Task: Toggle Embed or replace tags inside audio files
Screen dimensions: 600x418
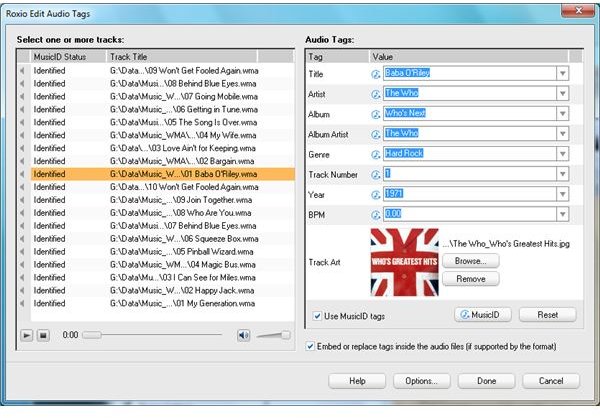Action: click(x=310, y=346)
